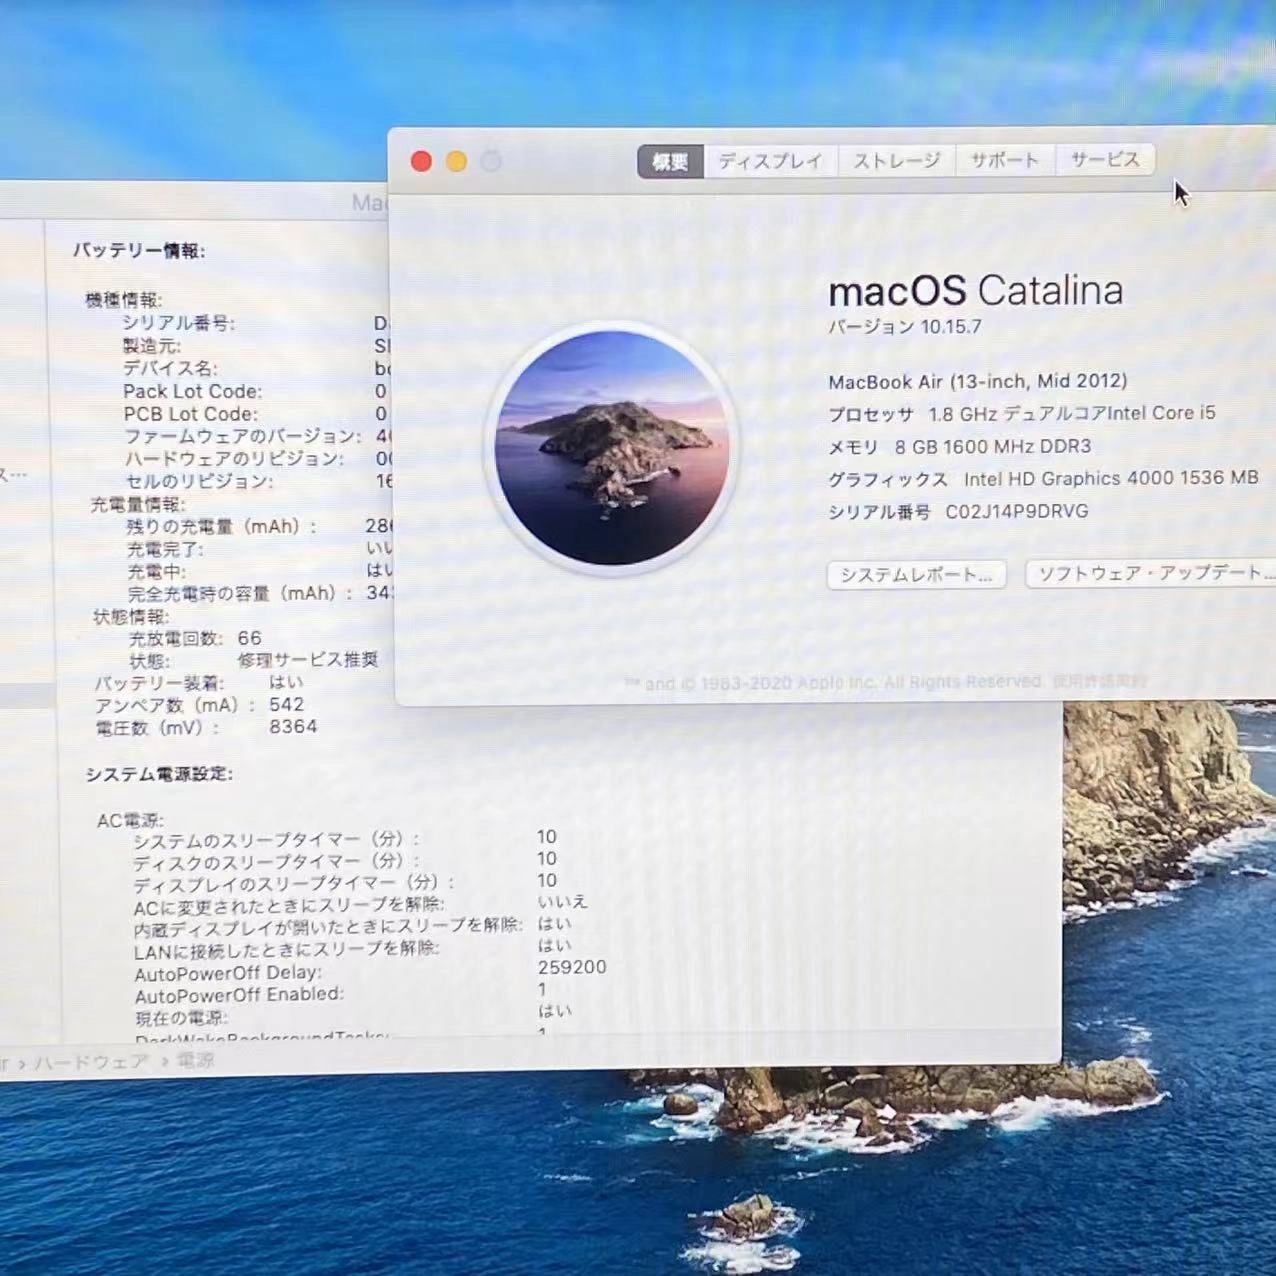
Task: Select 電源 in the breadcrumb path
Action: (x=196, y=1063)
